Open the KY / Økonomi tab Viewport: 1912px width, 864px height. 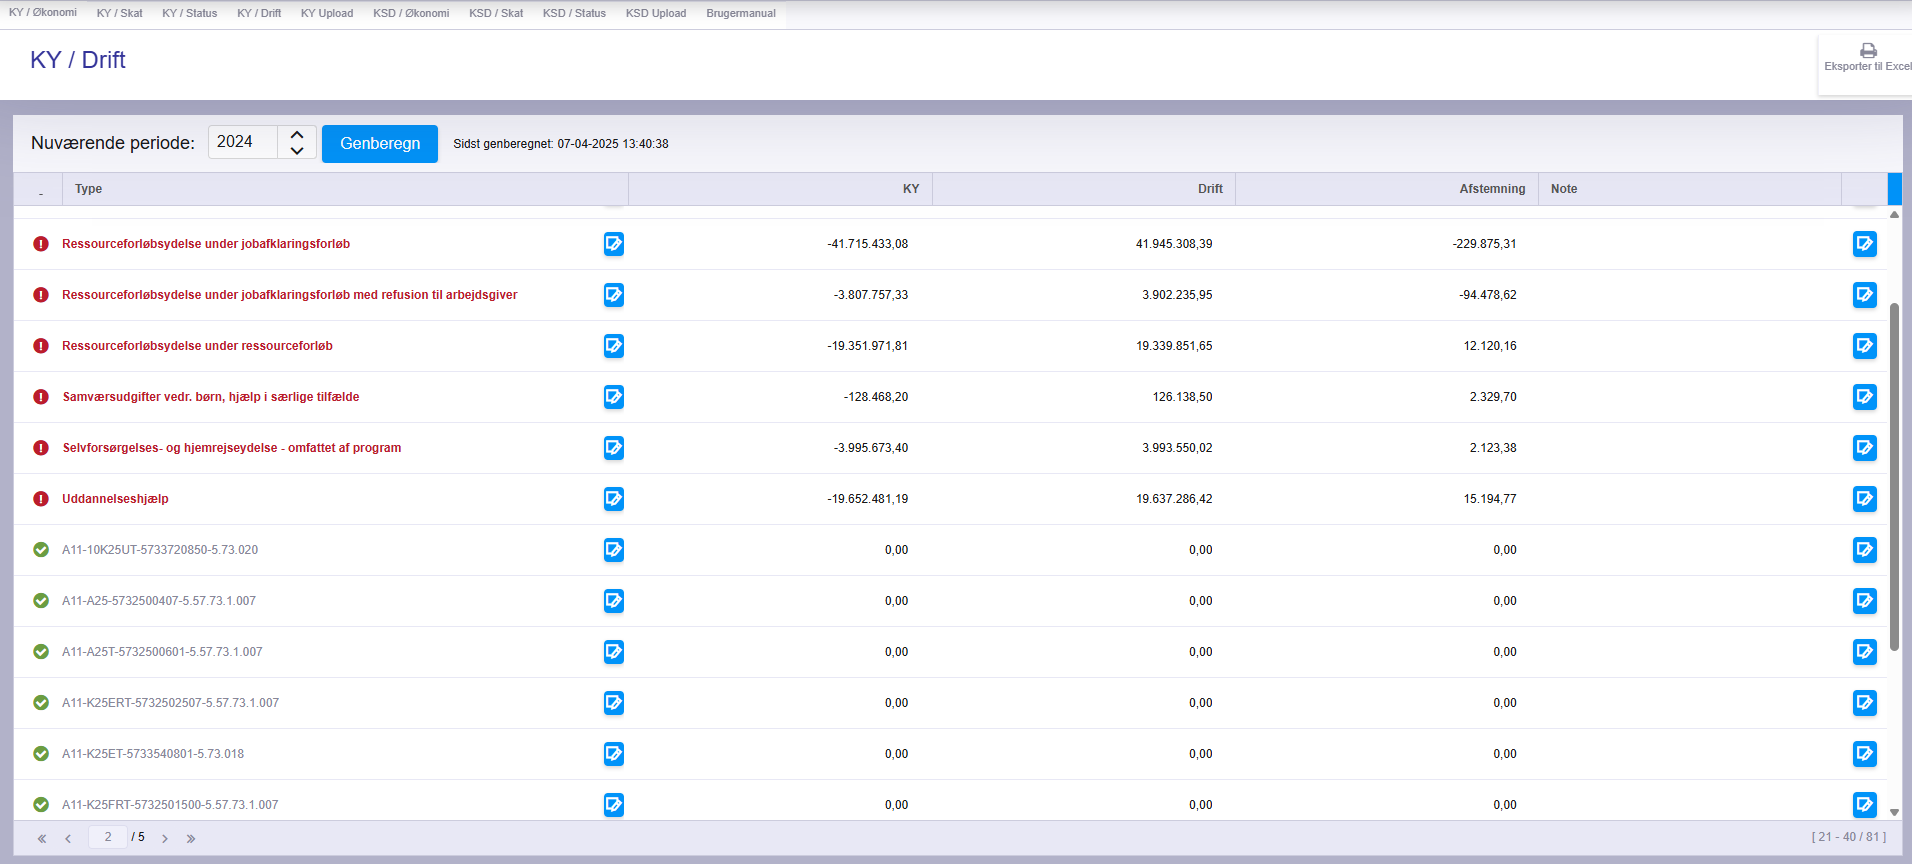coord(43,13)
